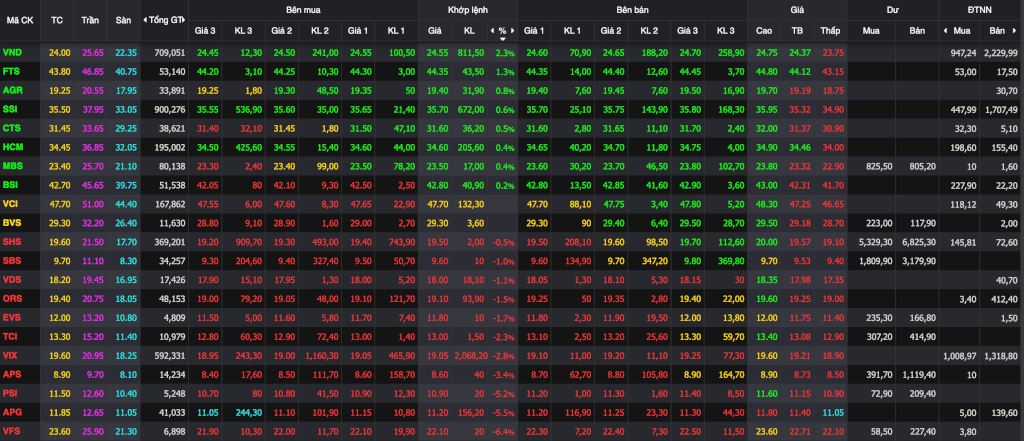Click the left arrow beside the % header
Image resolution: width=1024 pixels, height=441 pixels.
coord(491,31)
